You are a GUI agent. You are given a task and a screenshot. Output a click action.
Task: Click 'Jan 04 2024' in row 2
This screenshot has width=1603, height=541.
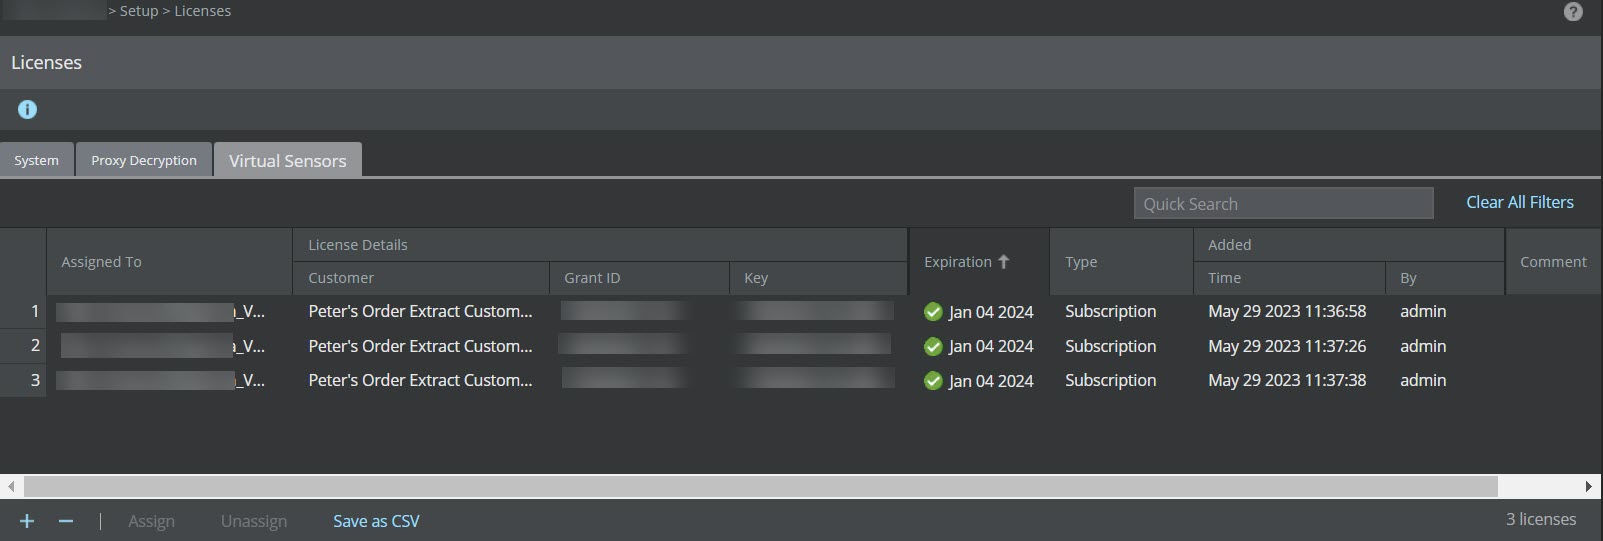pyautogui.click(x=991, y=346)
